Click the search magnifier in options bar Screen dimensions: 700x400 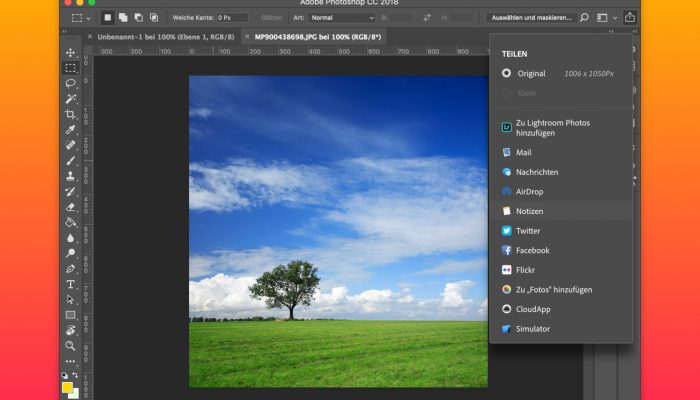[x=584, y=18]
